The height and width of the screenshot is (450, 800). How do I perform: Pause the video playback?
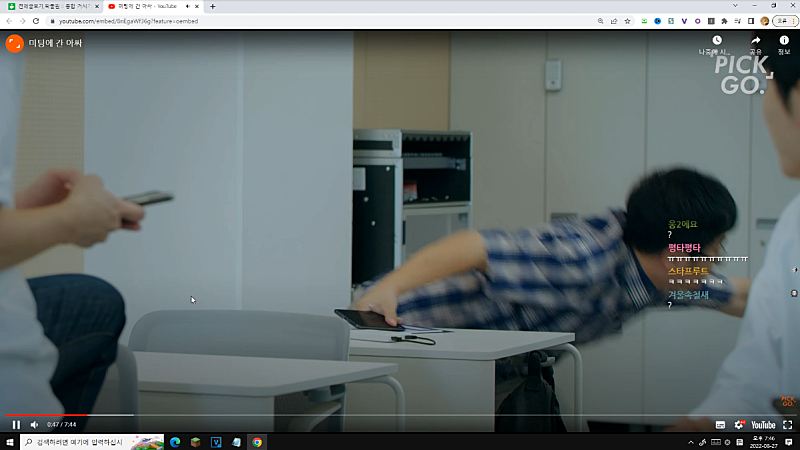tap(16, 424)
